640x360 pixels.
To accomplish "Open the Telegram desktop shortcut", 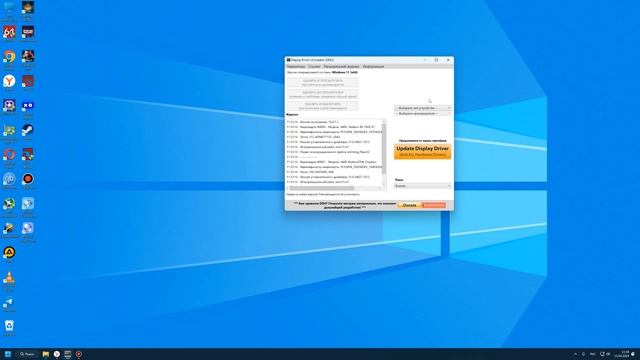I will click(9, 302).
